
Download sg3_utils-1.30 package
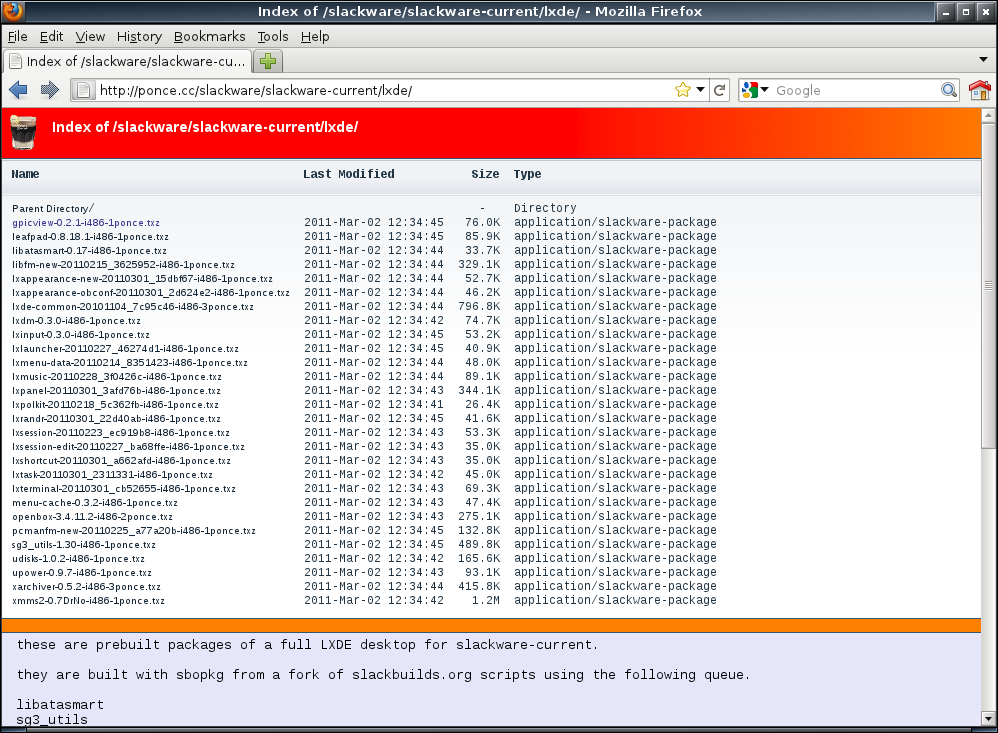[84, 545]
